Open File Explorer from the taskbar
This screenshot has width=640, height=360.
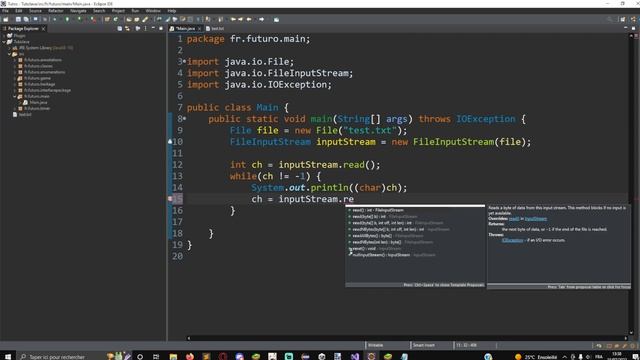tap(173, 356)
